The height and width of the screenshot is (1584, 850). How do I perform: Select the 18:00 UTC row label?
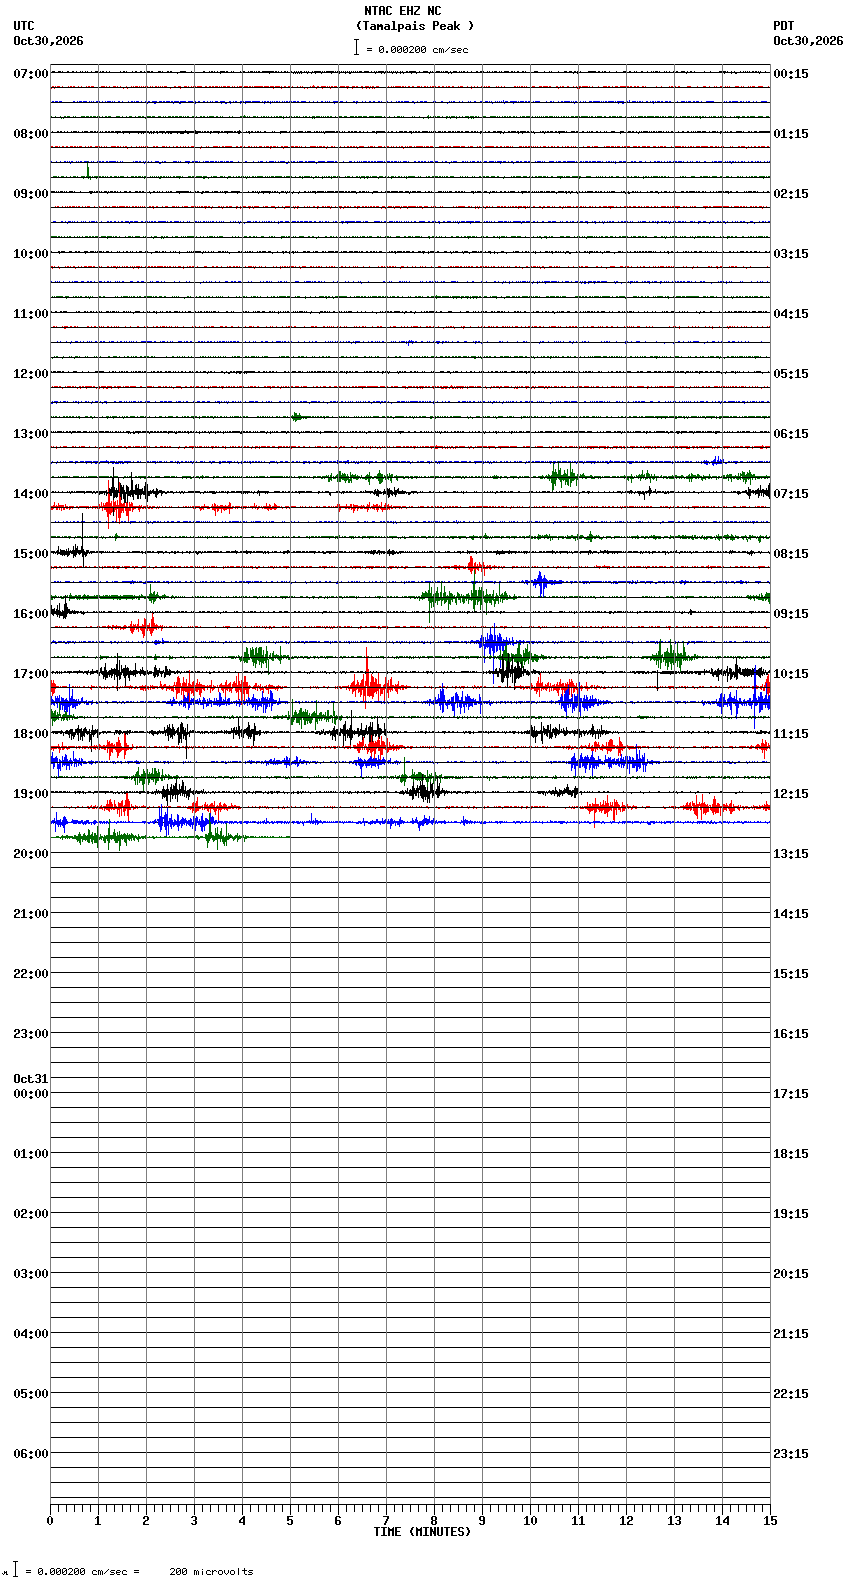(x=31, y=734)
